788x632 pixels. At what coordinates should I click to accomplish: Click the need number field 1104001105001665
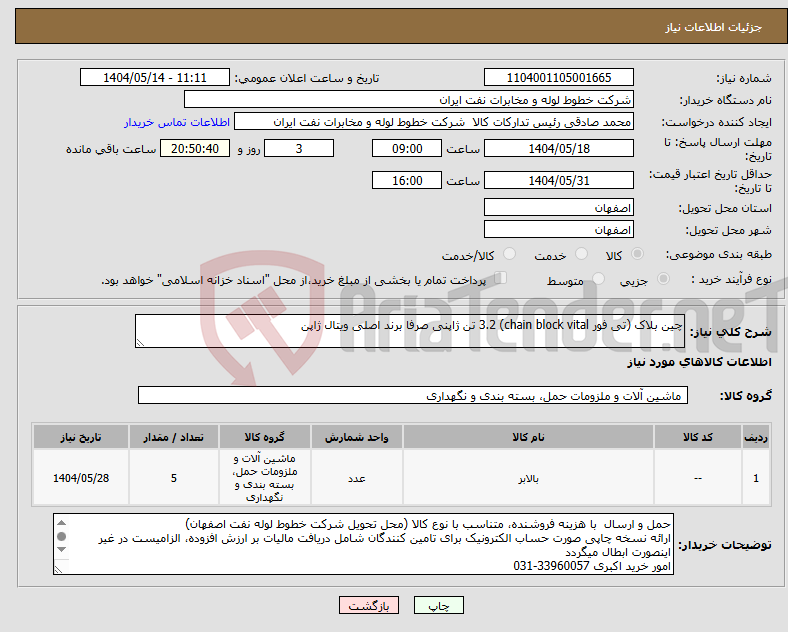[x=558, y=77]
